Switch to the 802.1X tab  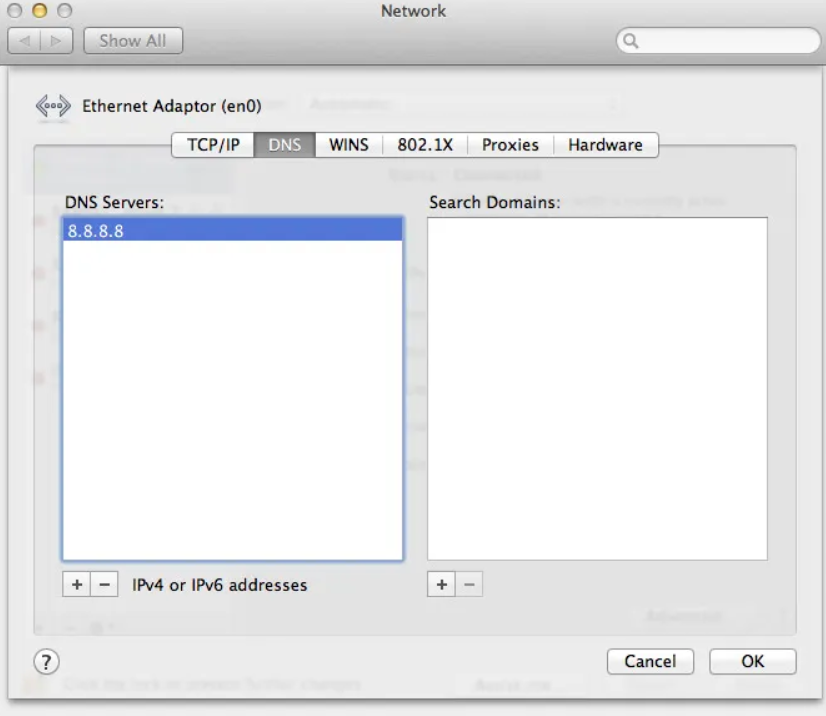click(x=425, y=145)
